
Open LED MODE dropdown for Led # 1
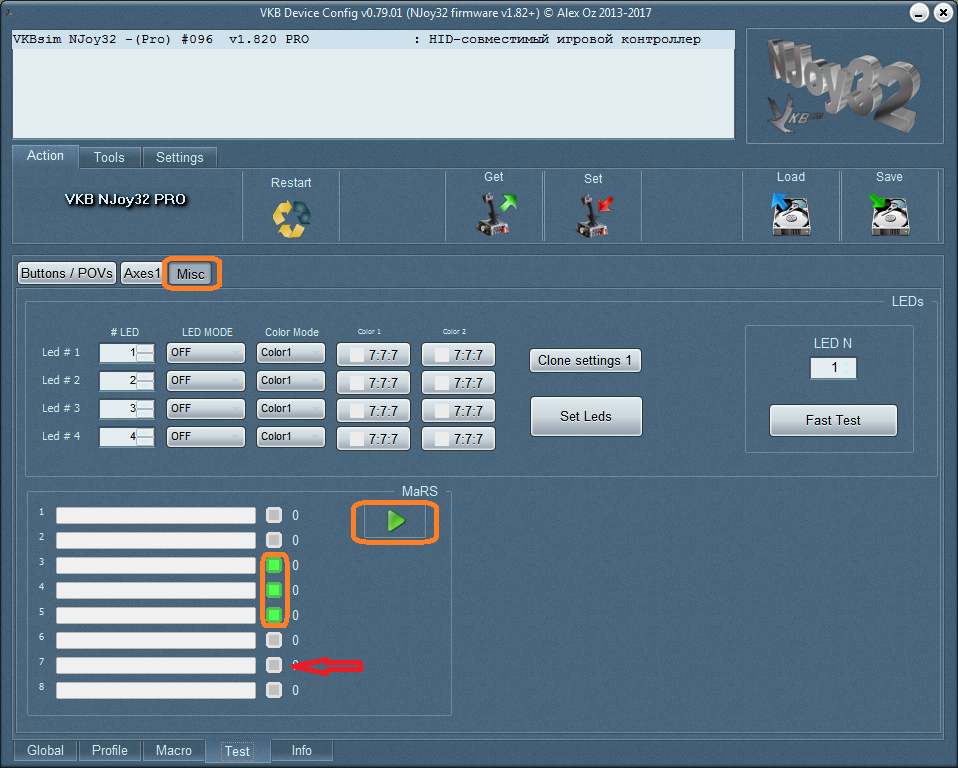pyautogui.click(x=205, y=353)
